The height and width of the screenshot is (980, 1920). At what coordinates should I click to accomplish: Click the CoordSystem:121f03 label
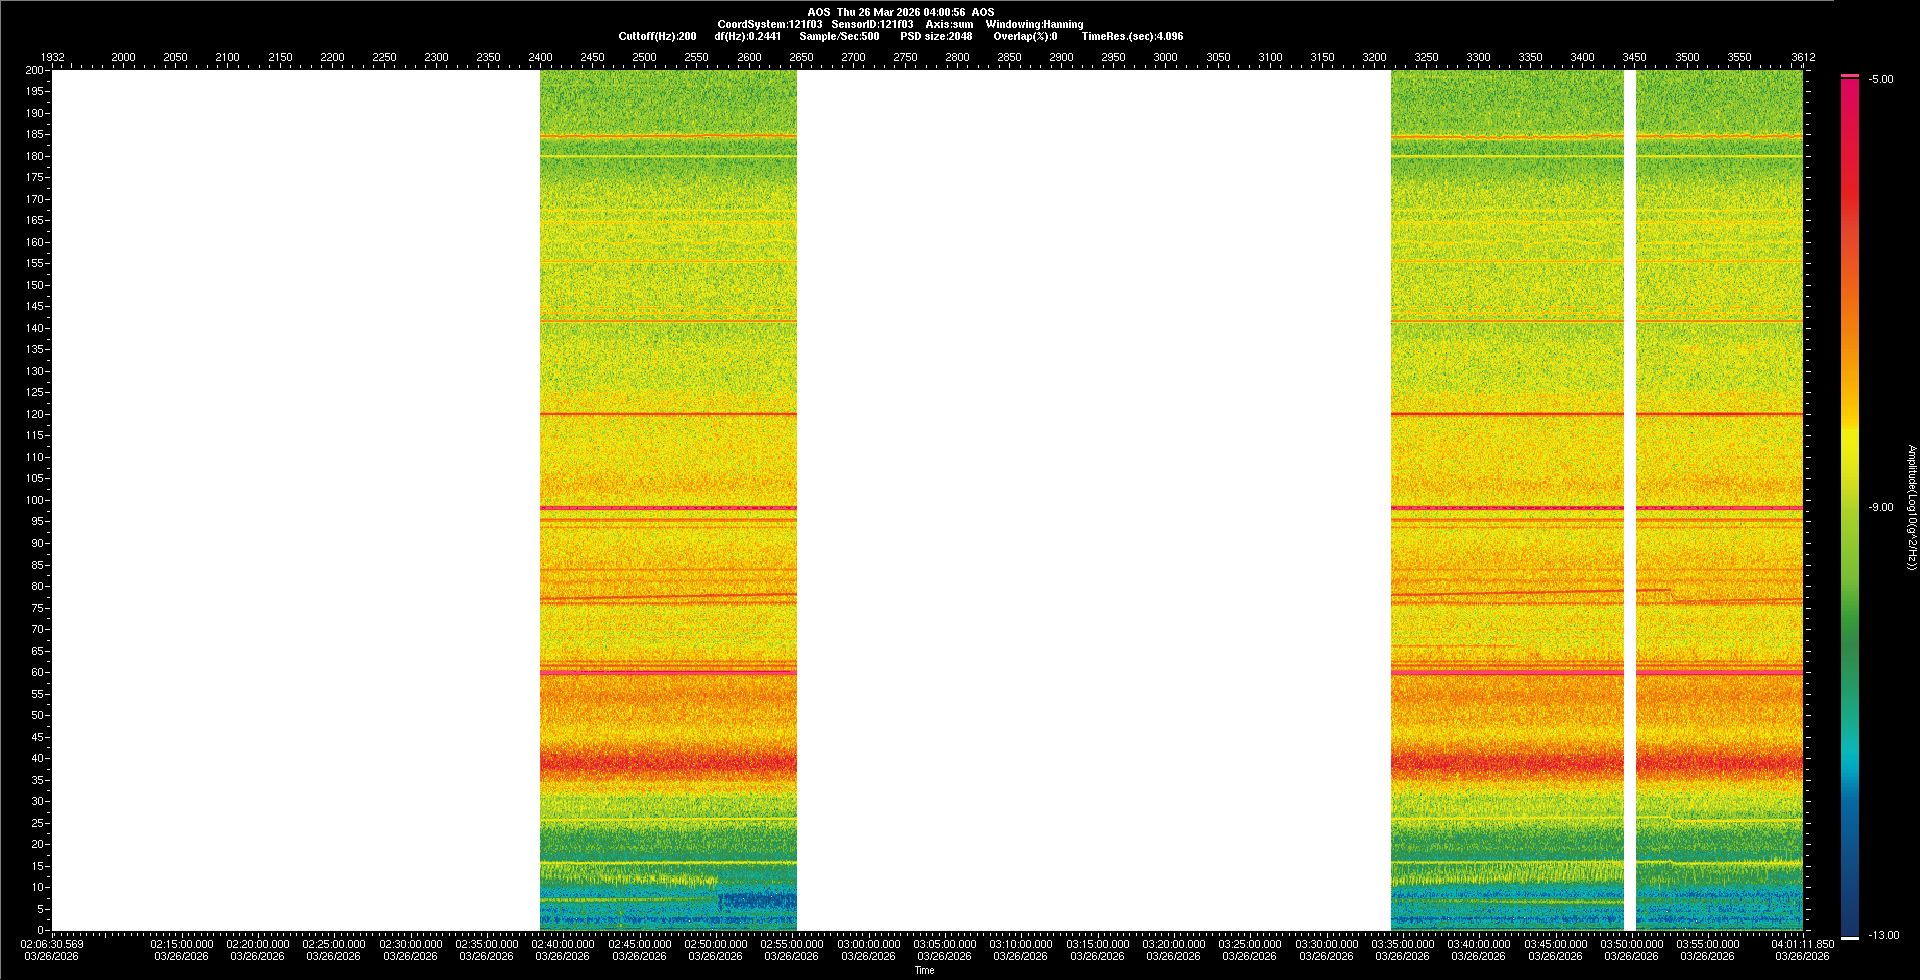click(770, 24)
